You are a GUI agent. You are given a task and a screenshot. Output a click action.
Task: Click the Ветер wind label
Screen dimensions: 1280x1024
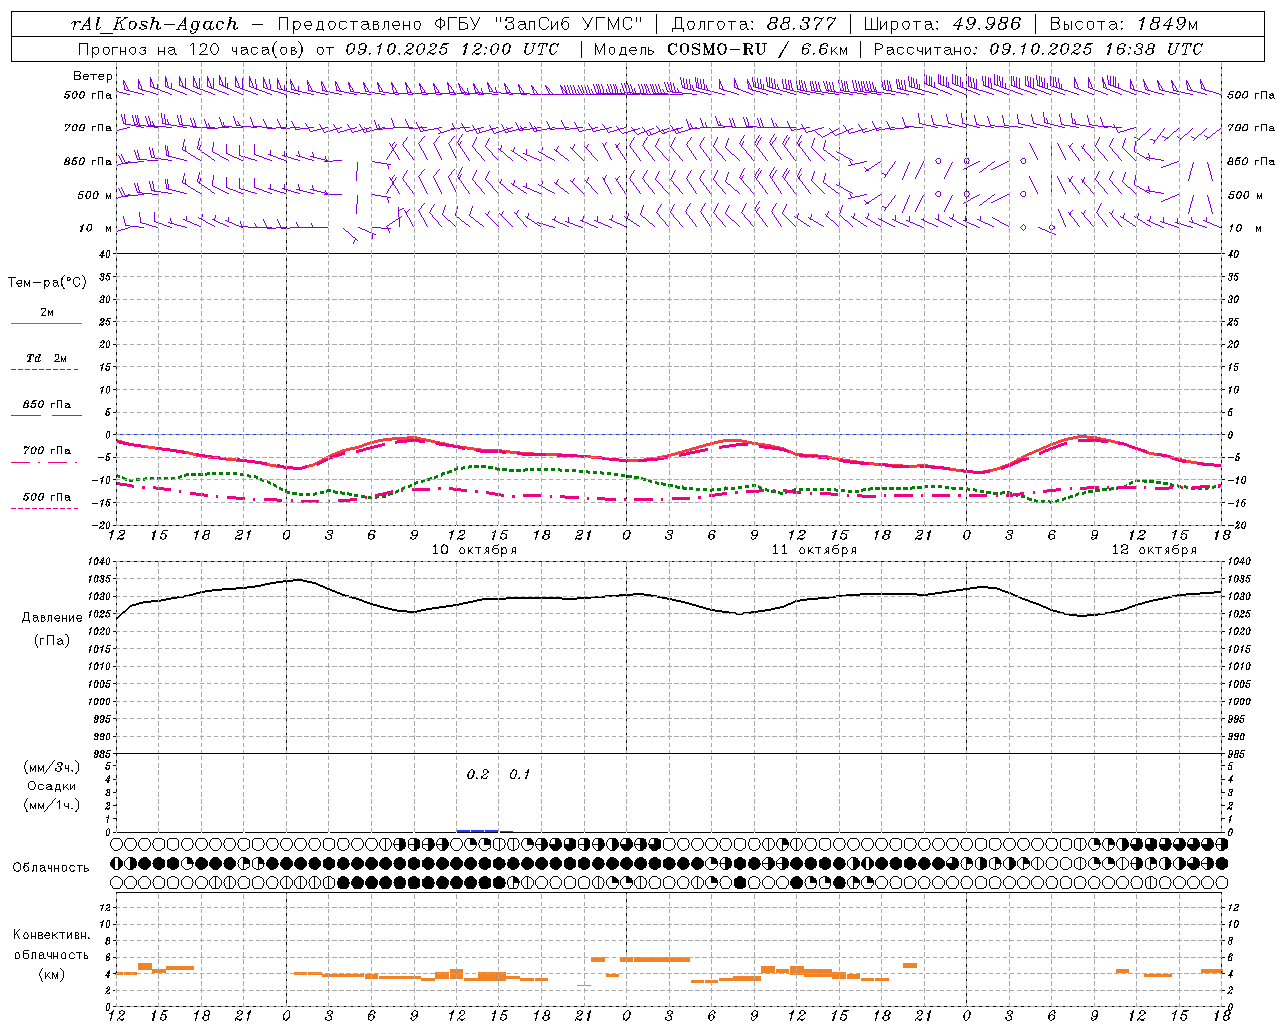coord(93,76)
